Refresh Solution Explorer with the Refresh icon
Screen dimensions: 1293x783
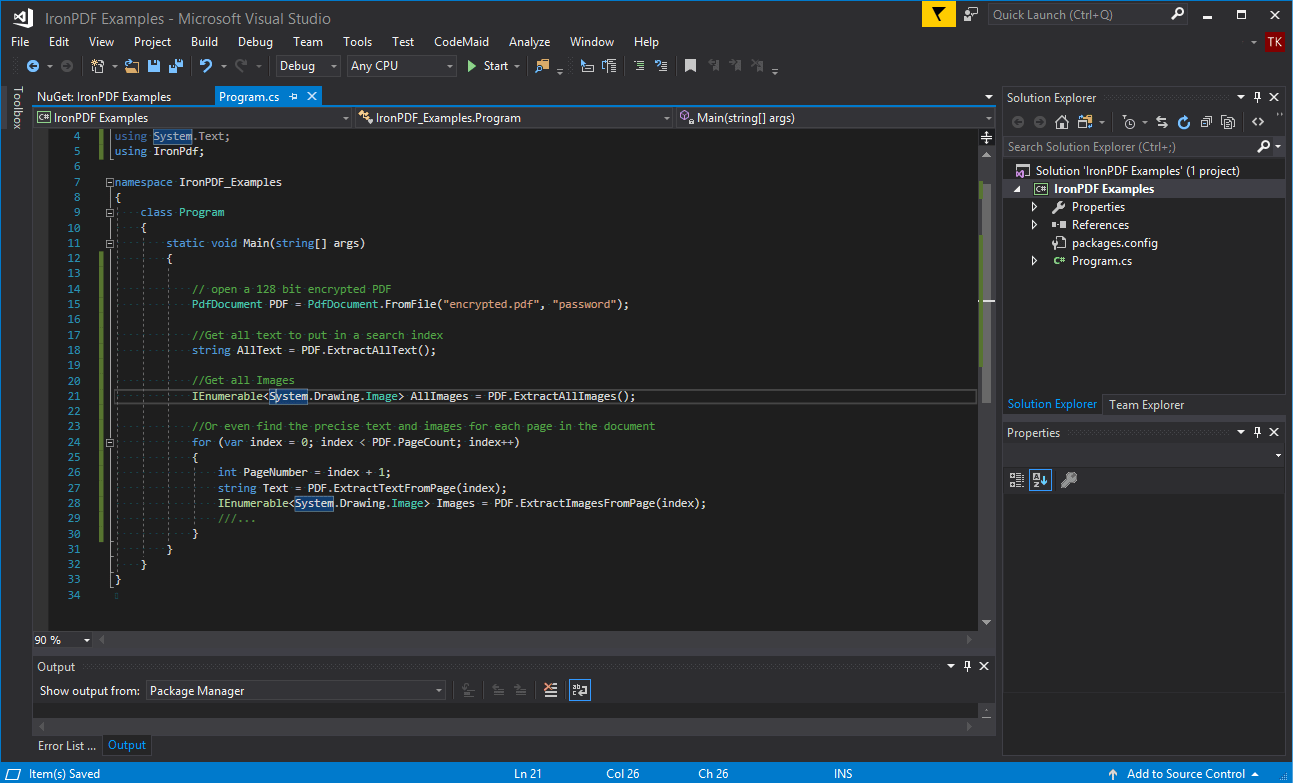point(1184,122)
